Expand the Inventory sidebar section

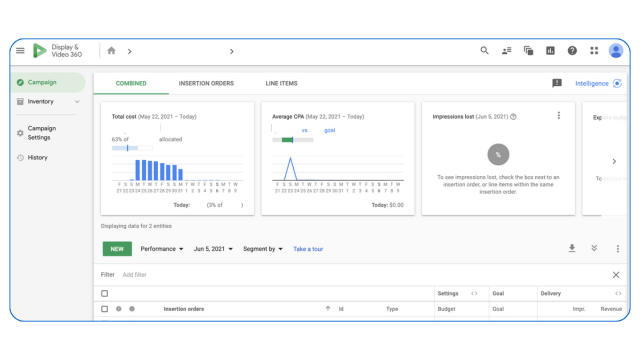(x=48, y=102)
